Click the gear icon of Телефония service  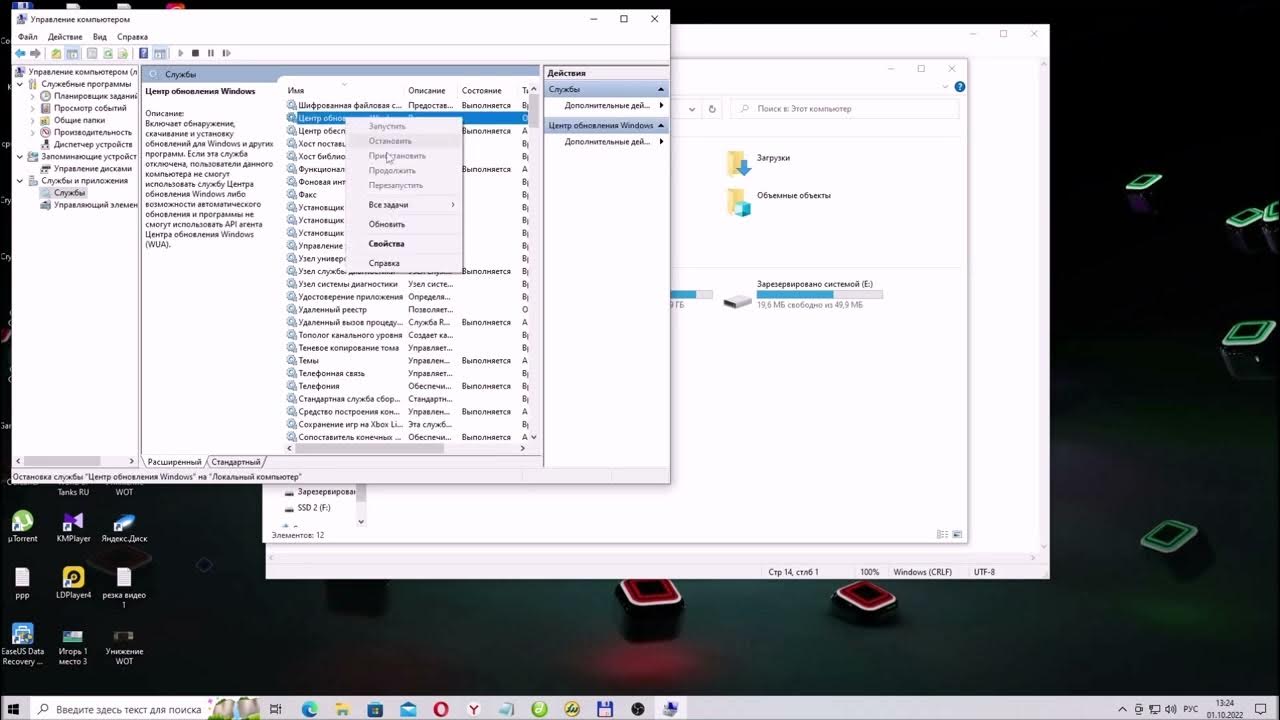click(x=292, y=386)
